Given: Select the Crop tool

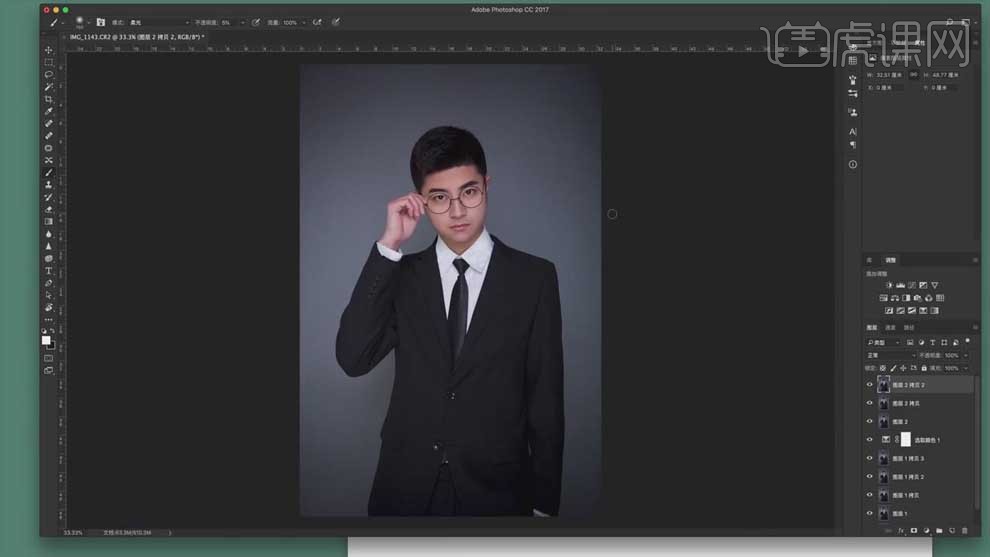Looking at the screenshot, I should tap(49, 99).
